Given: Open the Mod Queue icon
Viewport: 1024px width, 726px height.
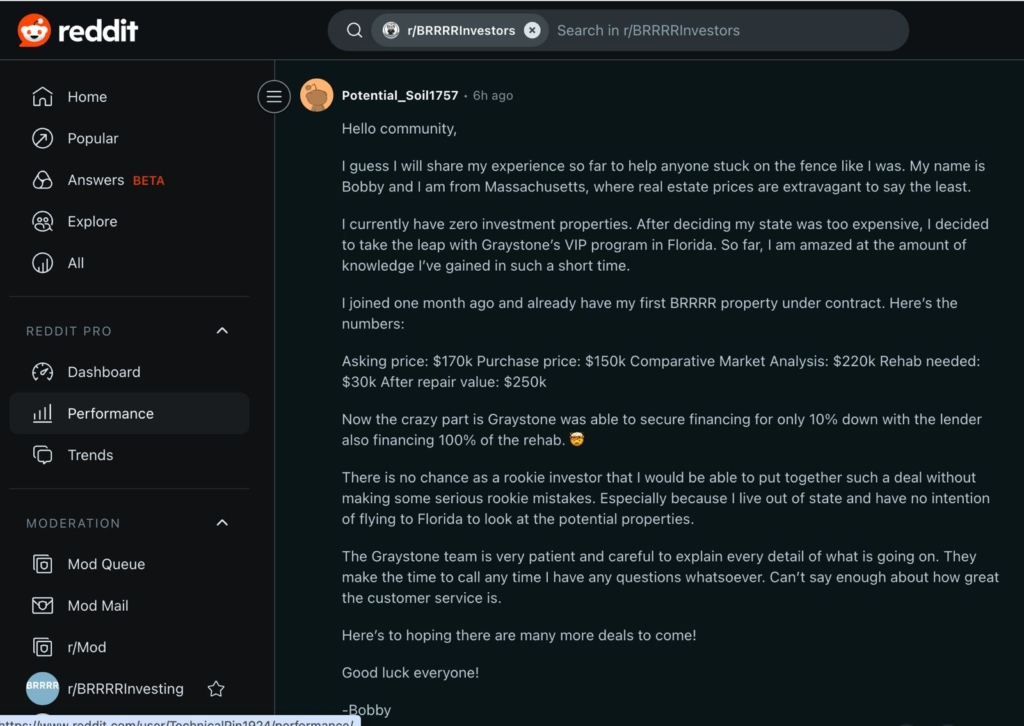Looking at the screenshot, I should click(x=42, y=564).
